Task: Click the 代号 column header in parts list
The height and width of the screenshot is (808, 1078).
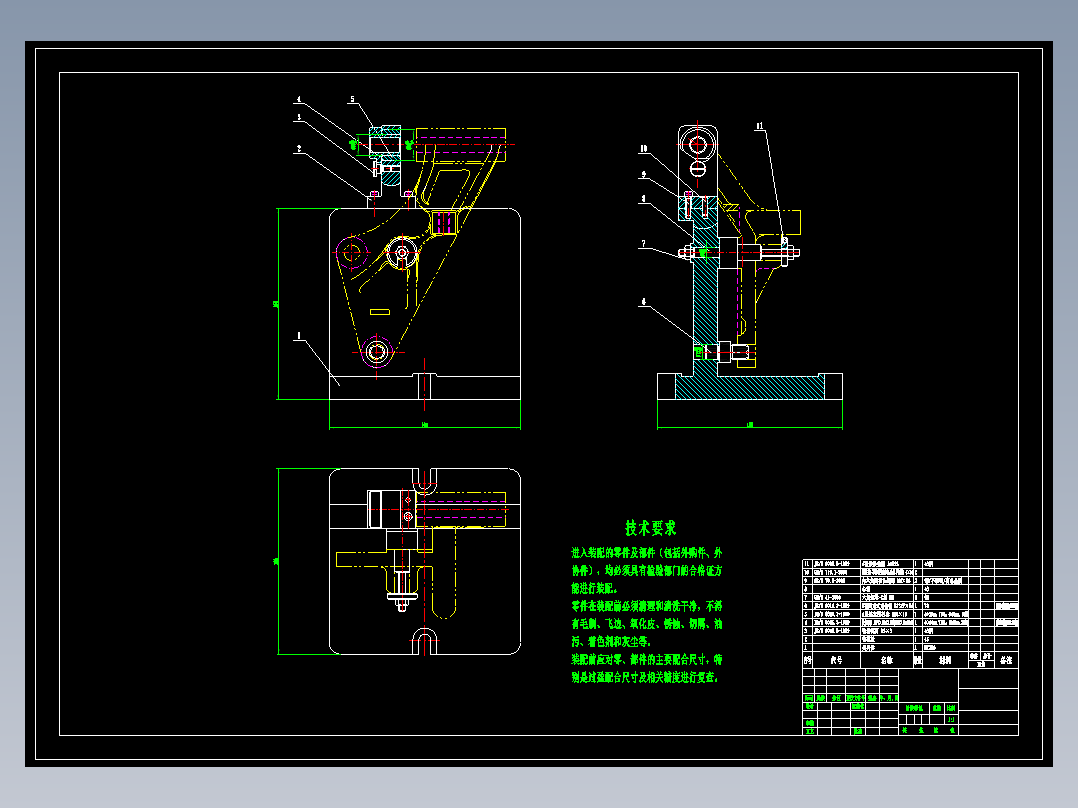Action: (836, 660)
